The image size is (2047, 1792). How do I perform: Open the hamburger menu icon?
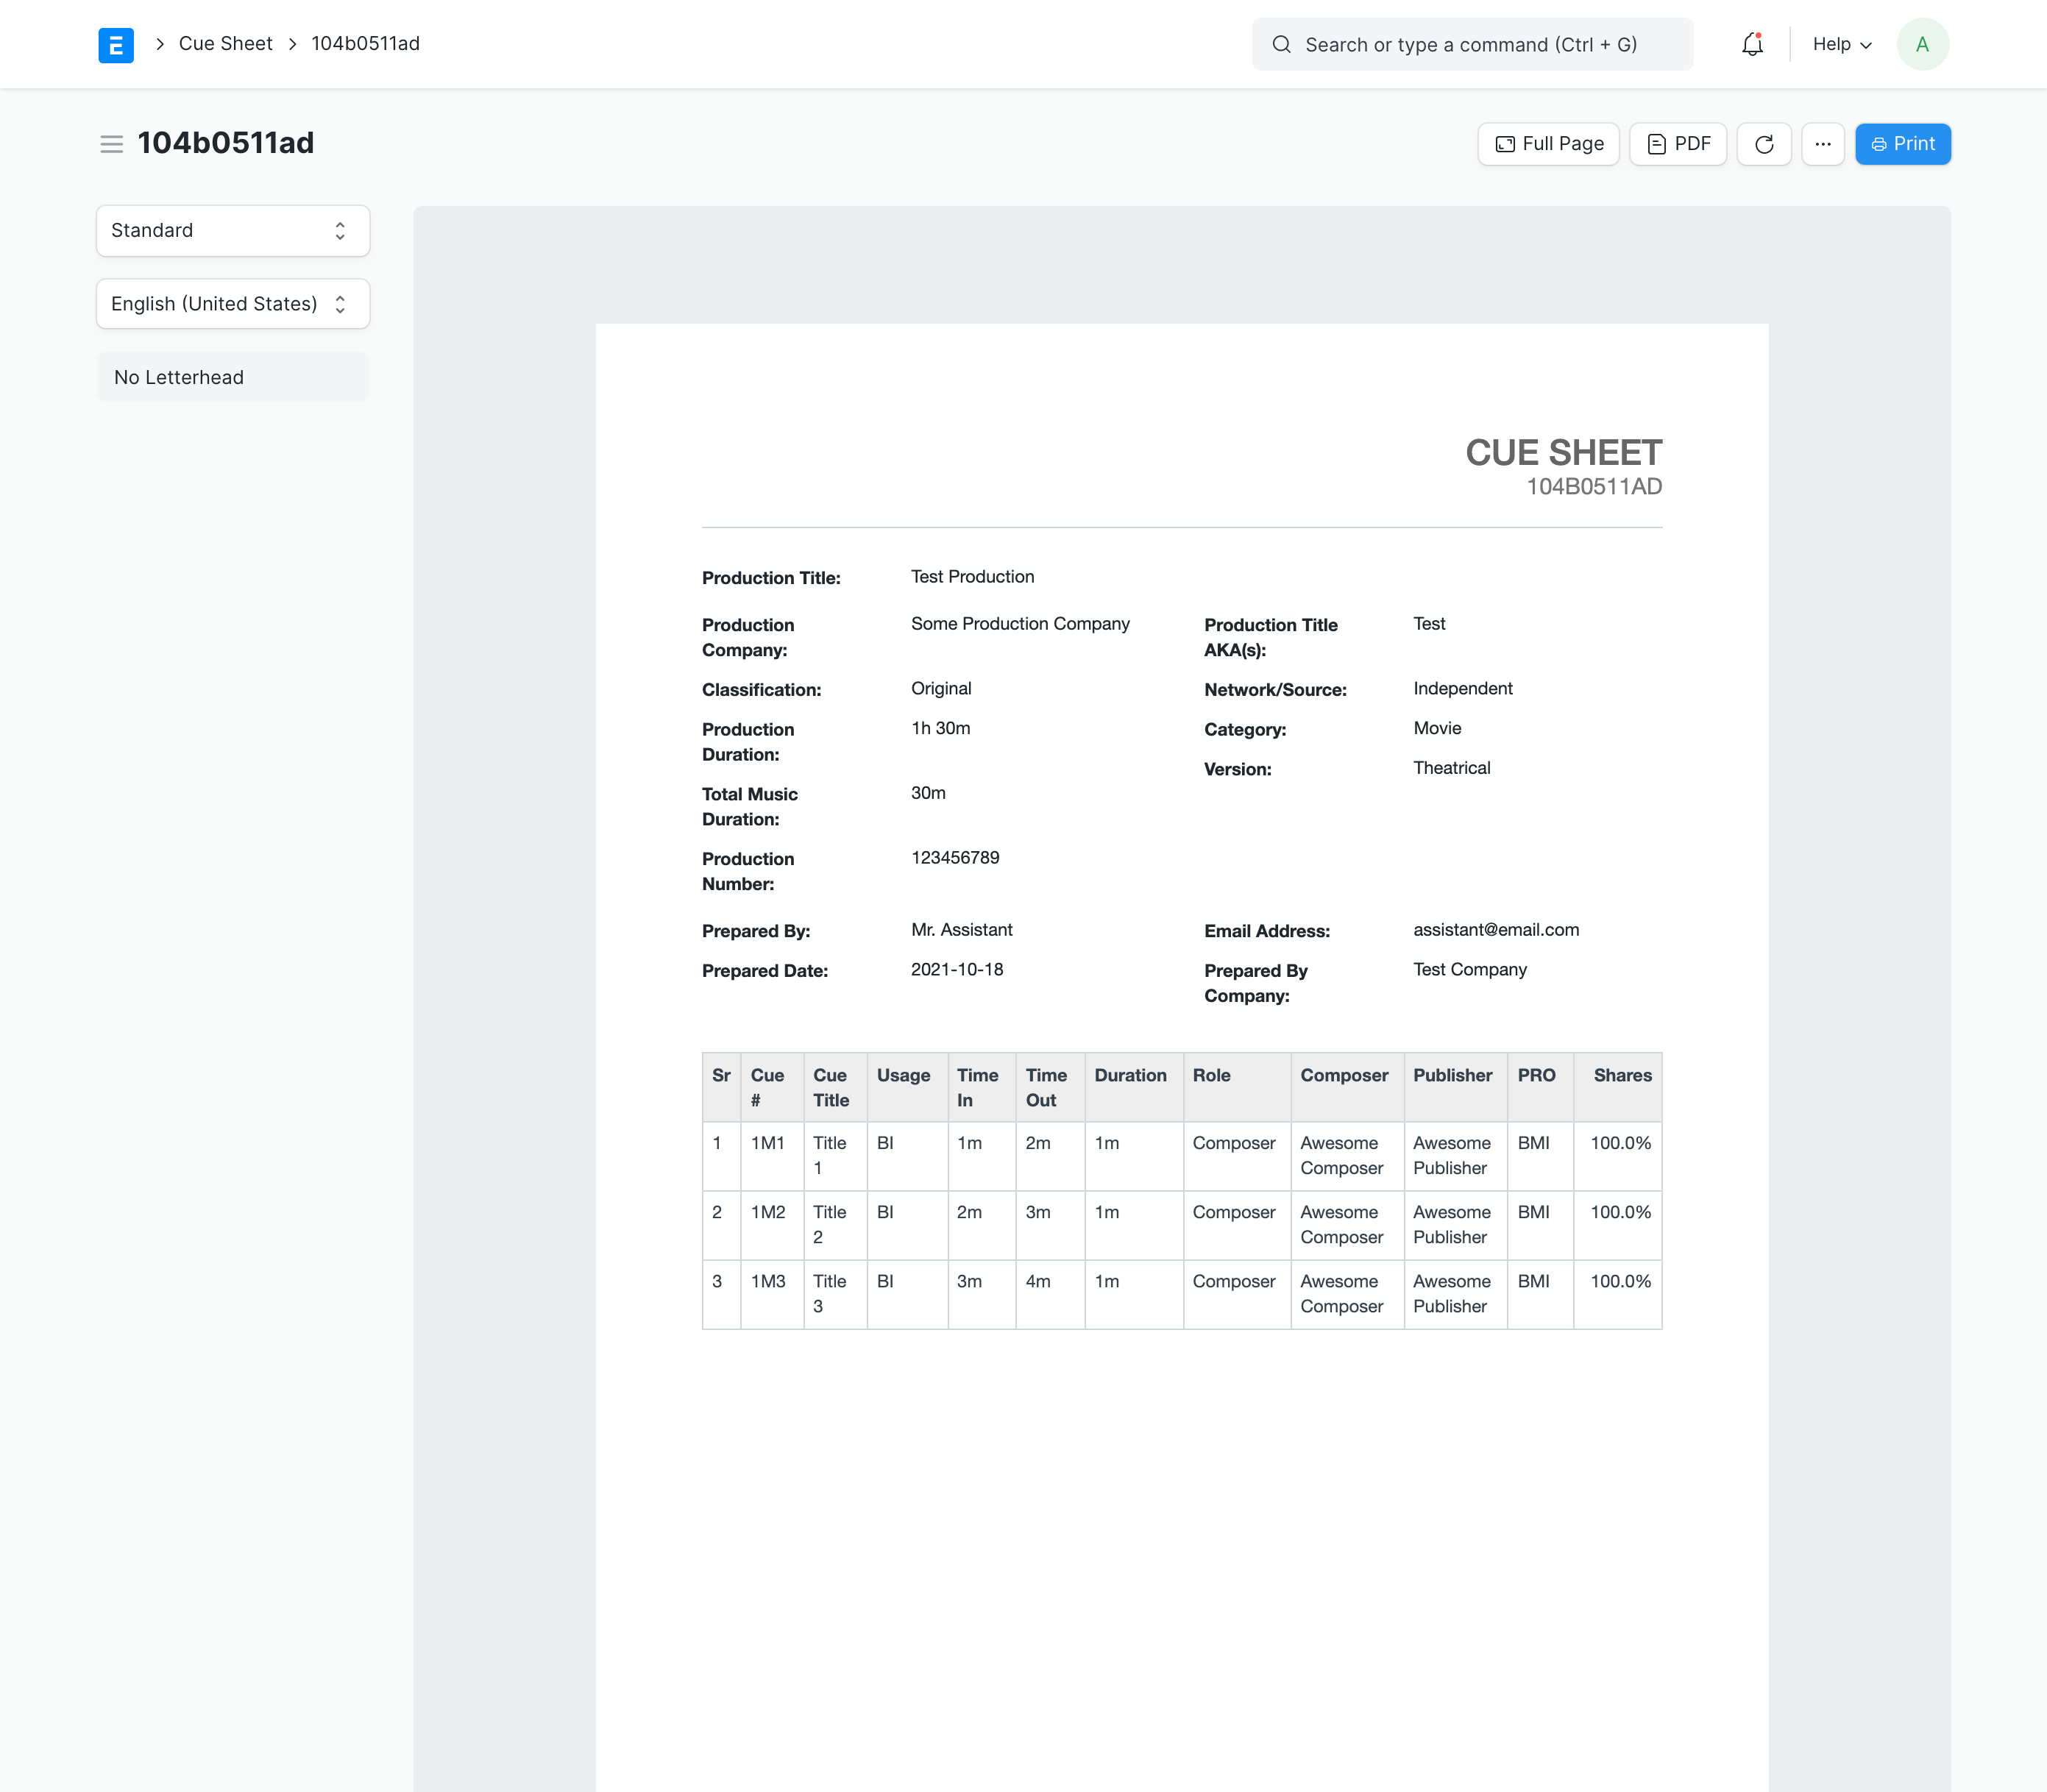110,144
